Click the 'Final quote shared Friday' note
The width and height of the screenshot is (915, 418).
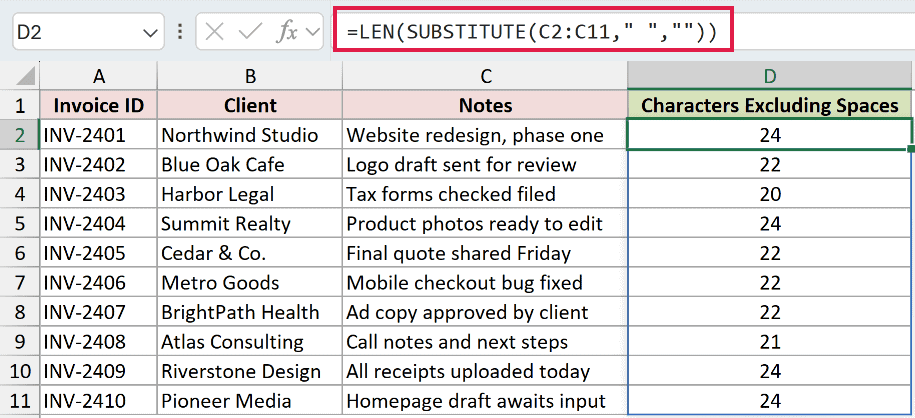486,253
